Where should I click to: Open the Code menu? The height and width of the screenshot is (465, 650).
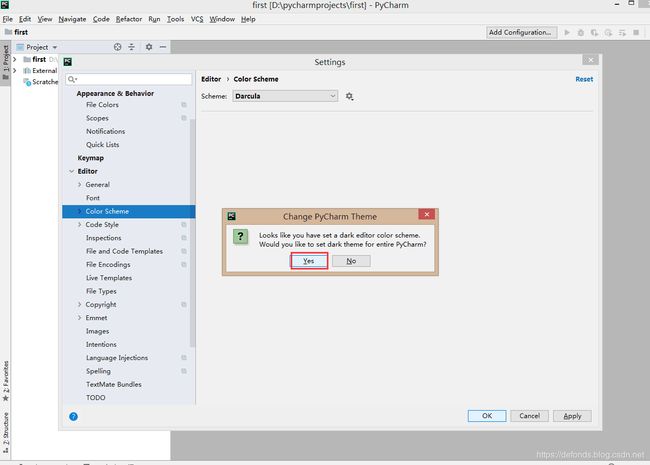(101, 19)
